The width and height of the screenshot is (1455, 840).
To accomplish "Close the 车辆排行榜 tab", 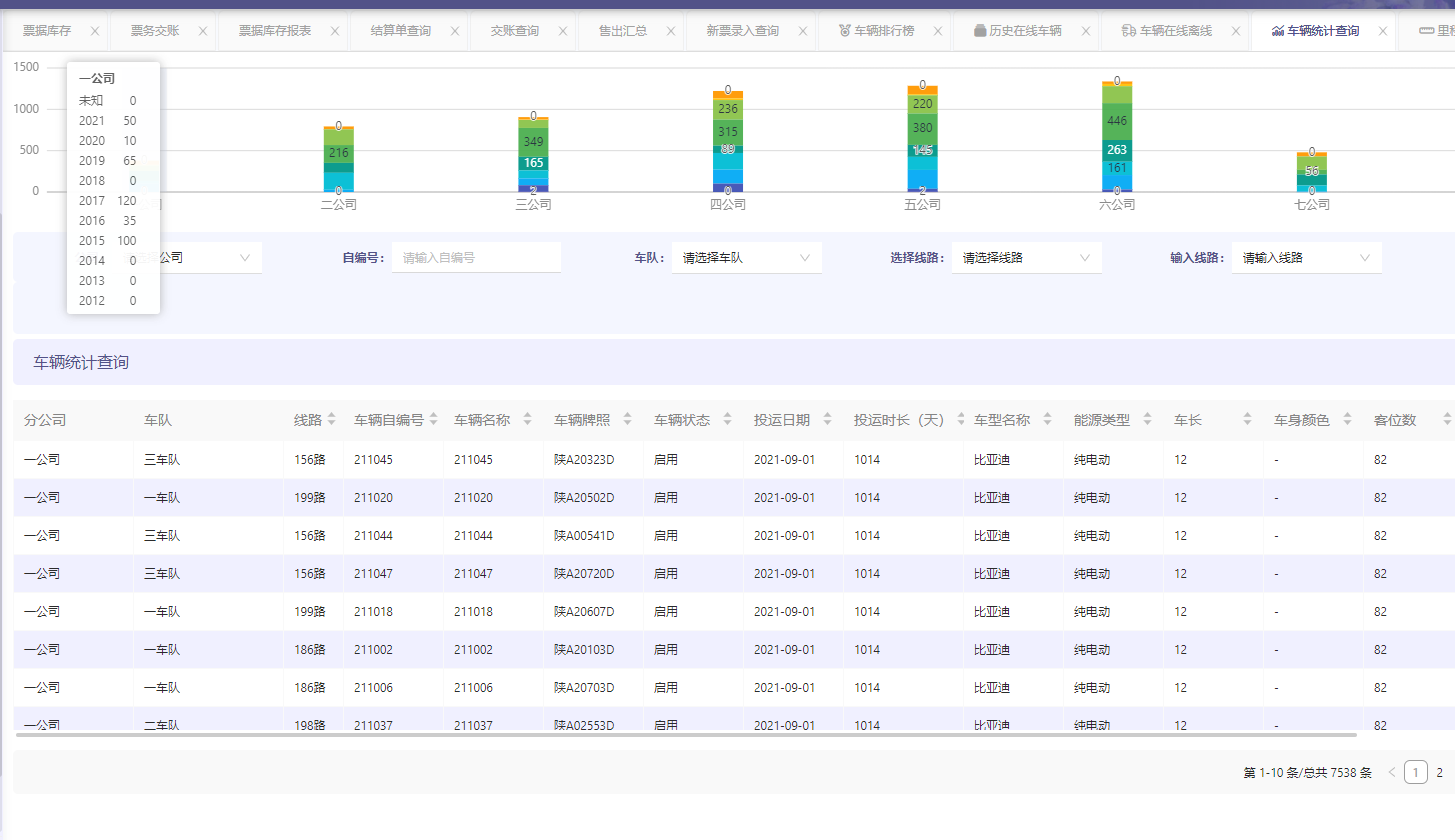I will pyautogui.click(x=938, y=31).
